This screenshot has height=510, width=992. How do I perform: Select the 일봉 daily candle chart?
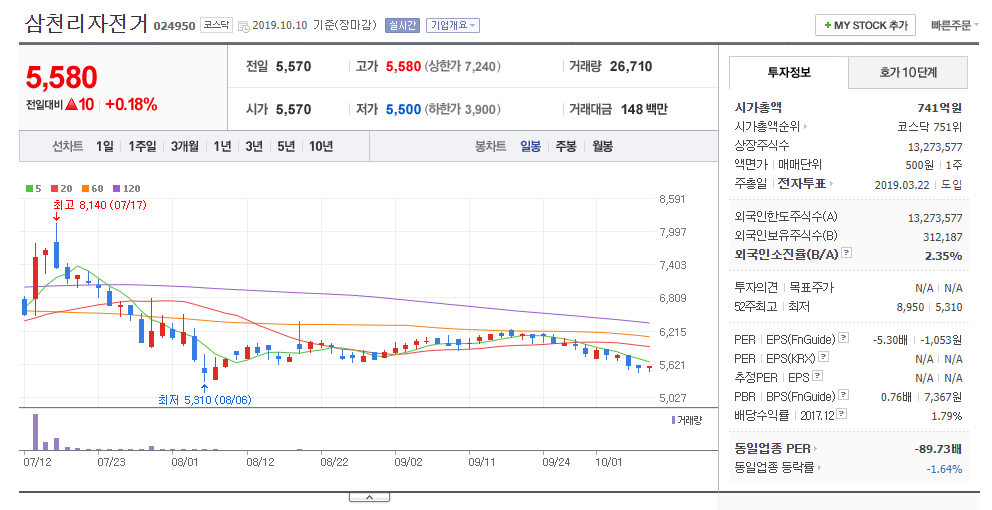coord(530,146)
